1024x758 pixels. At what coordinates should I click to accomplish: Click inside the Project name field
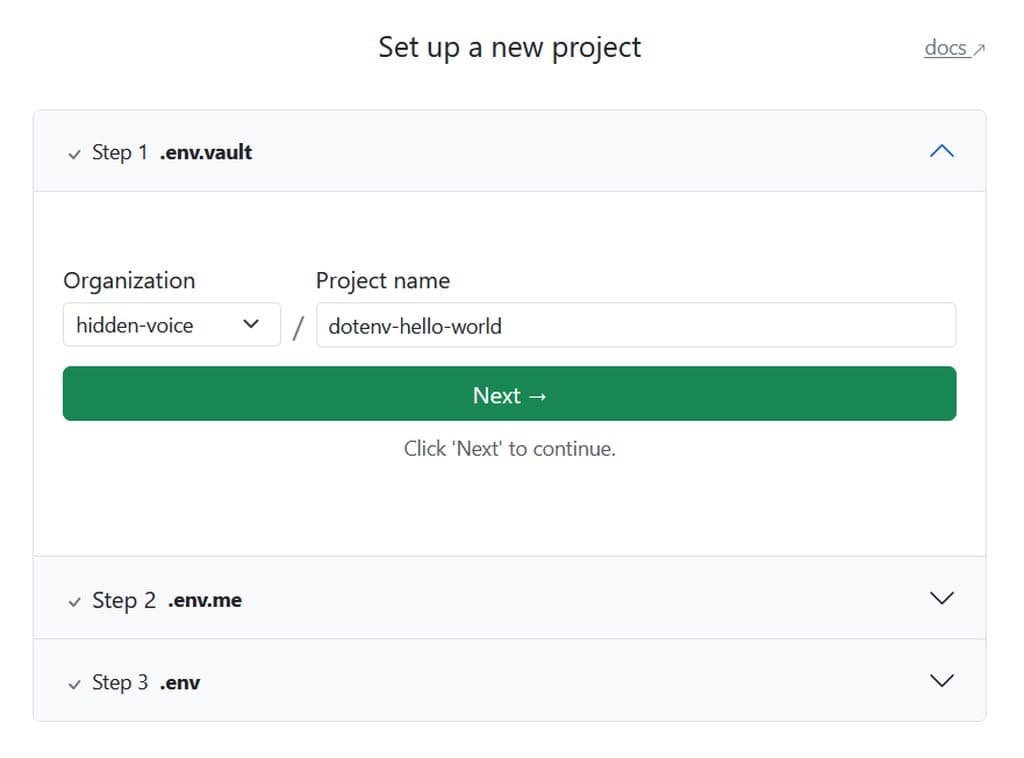tap(636, 324)
